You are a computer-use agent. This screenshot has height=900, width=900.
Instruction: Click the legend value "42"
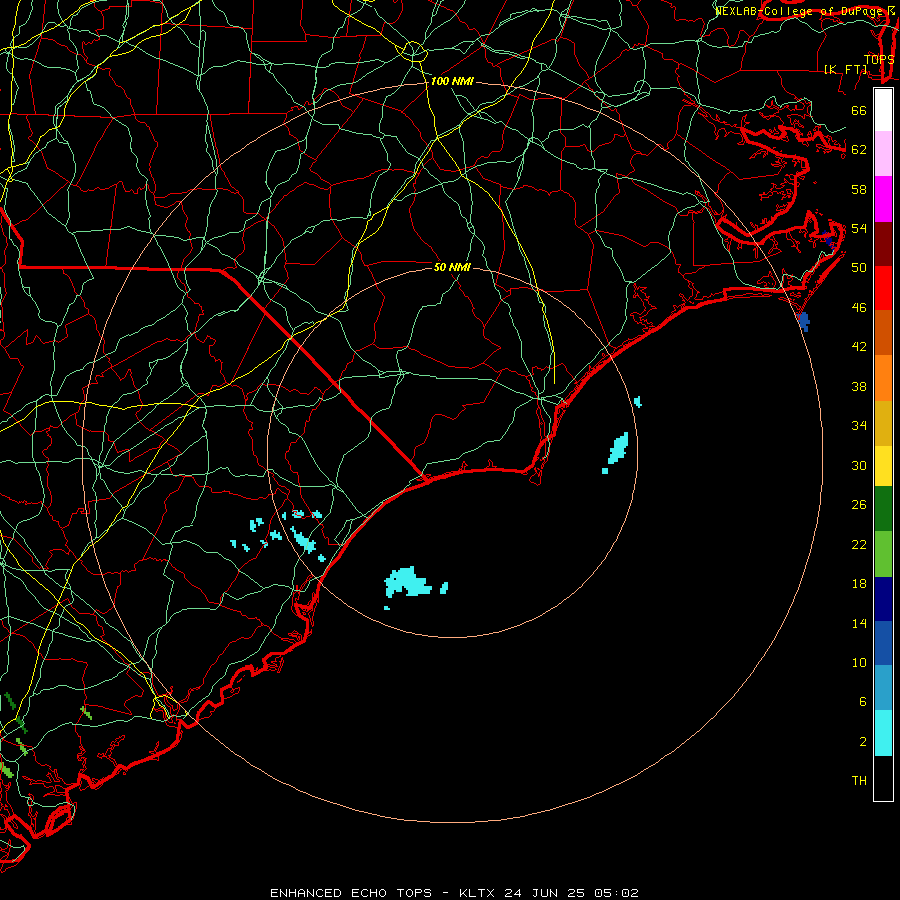[859, 347]
